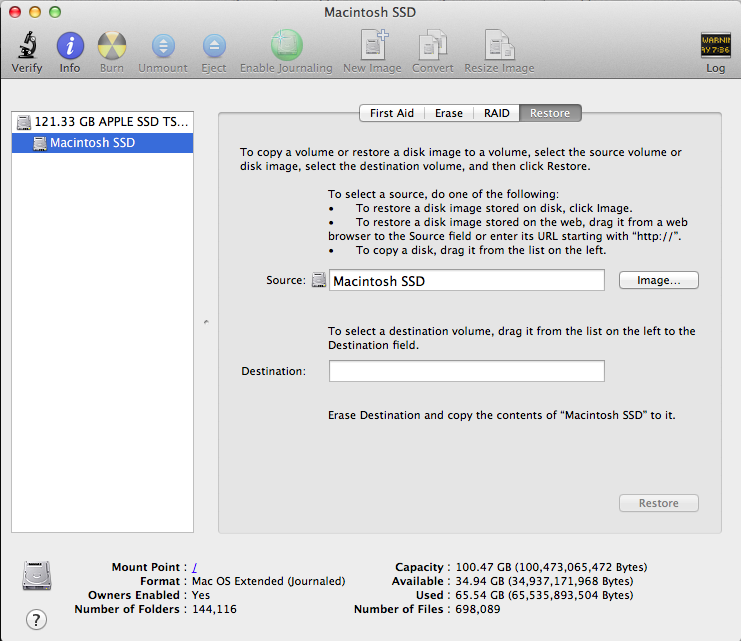Open the Log viewer icon
This screenshot has height=641, width=741.
pyautogui.click(x=715, y=45)
